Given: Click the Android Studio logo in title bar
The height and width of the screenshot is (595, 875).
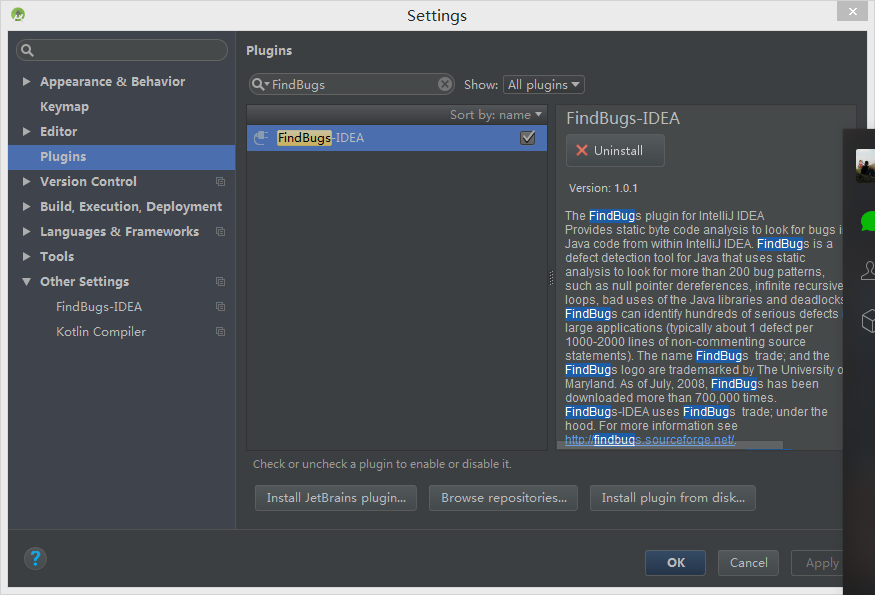Looking at the screenshot, I should 18,15.
